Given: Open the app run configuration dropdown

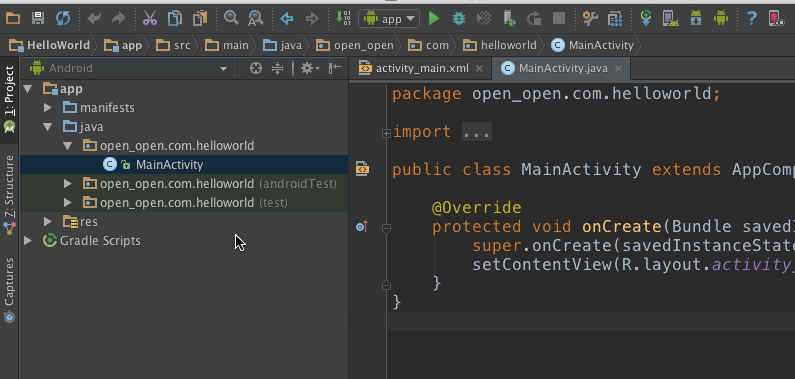Looking at the screenshot, I should pyautogui.click(x=389, y=19).
